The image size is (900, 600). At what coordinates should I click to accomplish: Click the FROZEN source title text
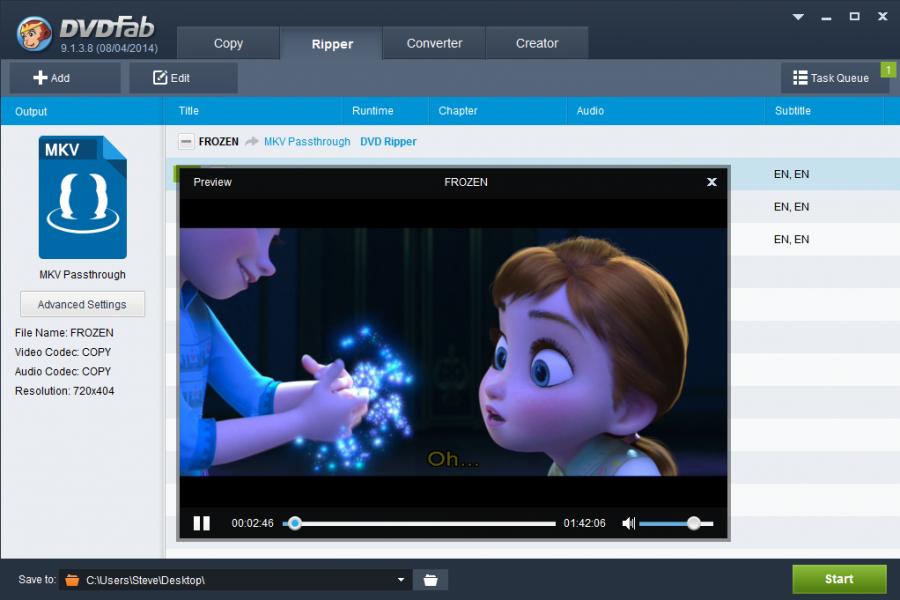(219, 141)
